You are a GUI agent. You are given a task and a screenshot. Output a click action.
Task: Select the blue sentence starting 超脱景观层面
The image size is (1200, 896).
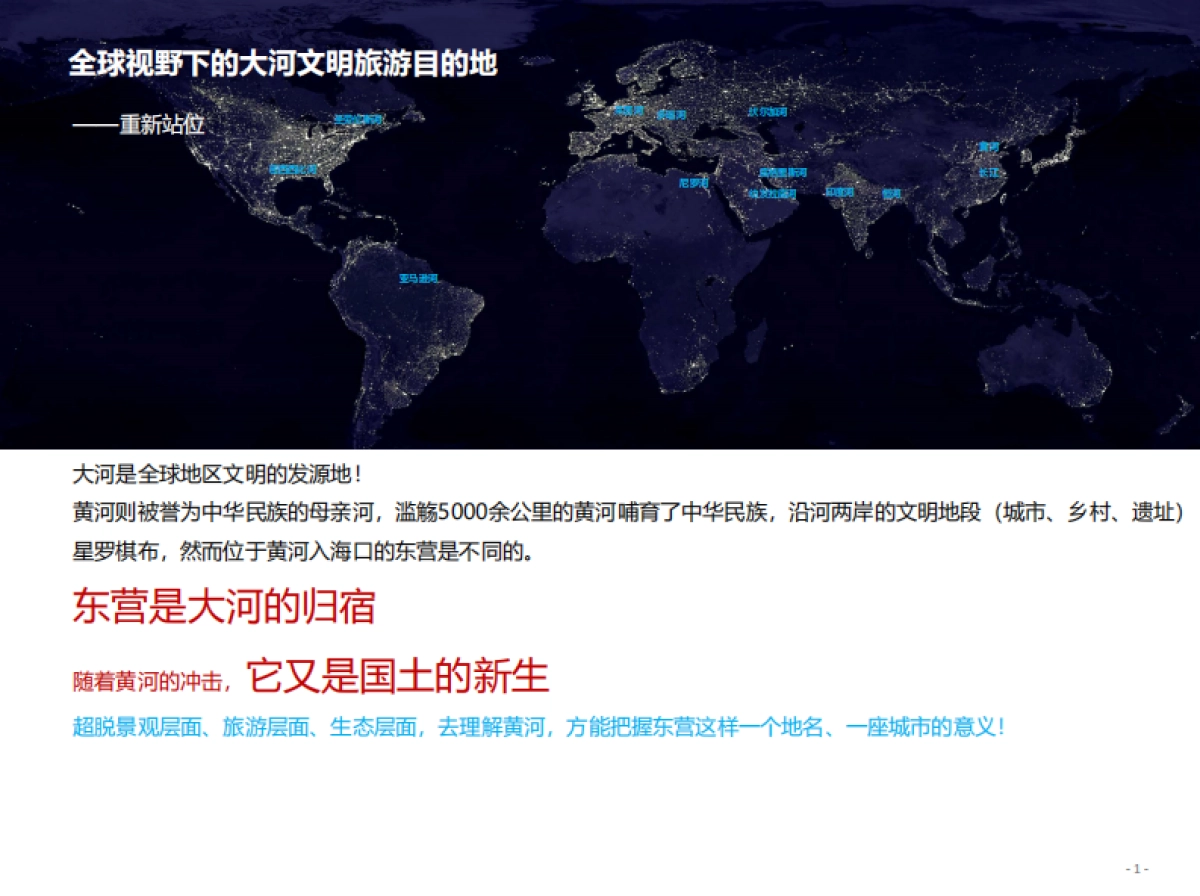pyautogui.click(x=538, y=727)
